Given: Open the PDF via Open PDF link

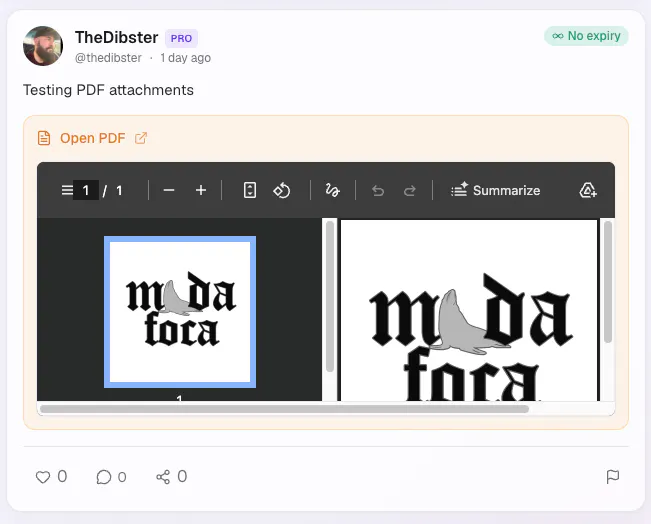Looking at the screenshot, I should pos(93,138).
